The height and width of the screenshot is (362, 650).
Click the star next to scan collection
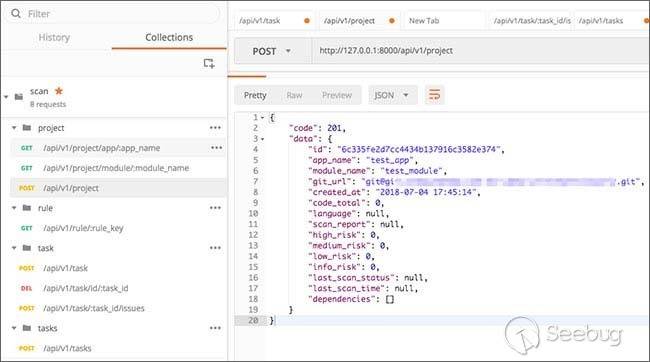(x=59, y=90)
